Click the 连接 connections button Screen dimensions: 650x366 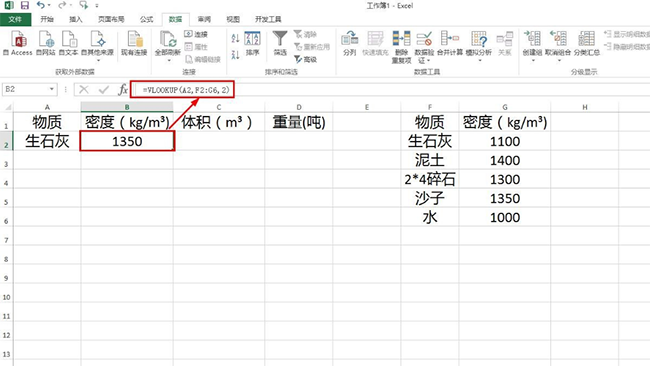pos(196,34)
